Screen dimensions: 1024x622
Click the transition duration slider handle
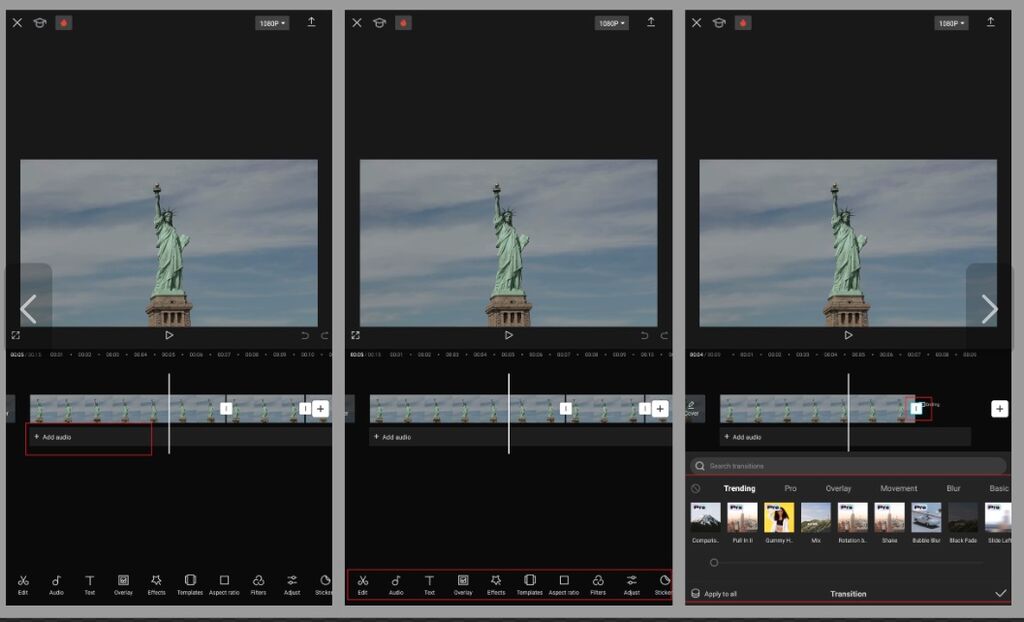click(714, 563)
